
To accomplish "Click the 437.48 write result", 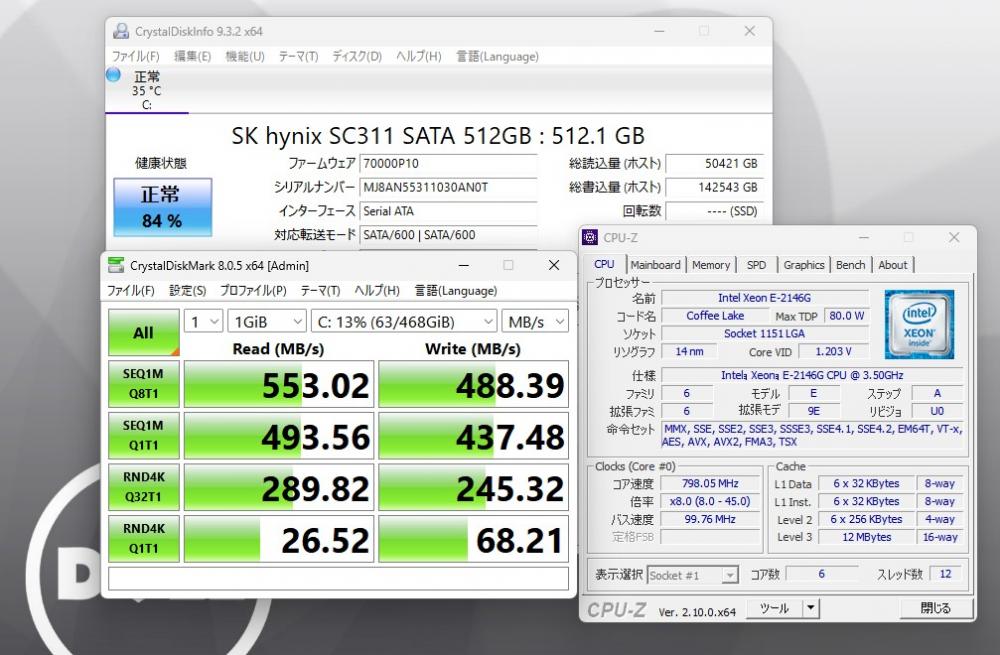I will click(x=473, y=436).
